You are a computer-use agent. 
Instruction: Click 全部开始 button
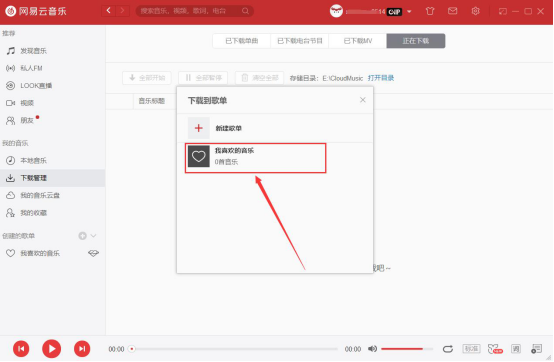147,78
